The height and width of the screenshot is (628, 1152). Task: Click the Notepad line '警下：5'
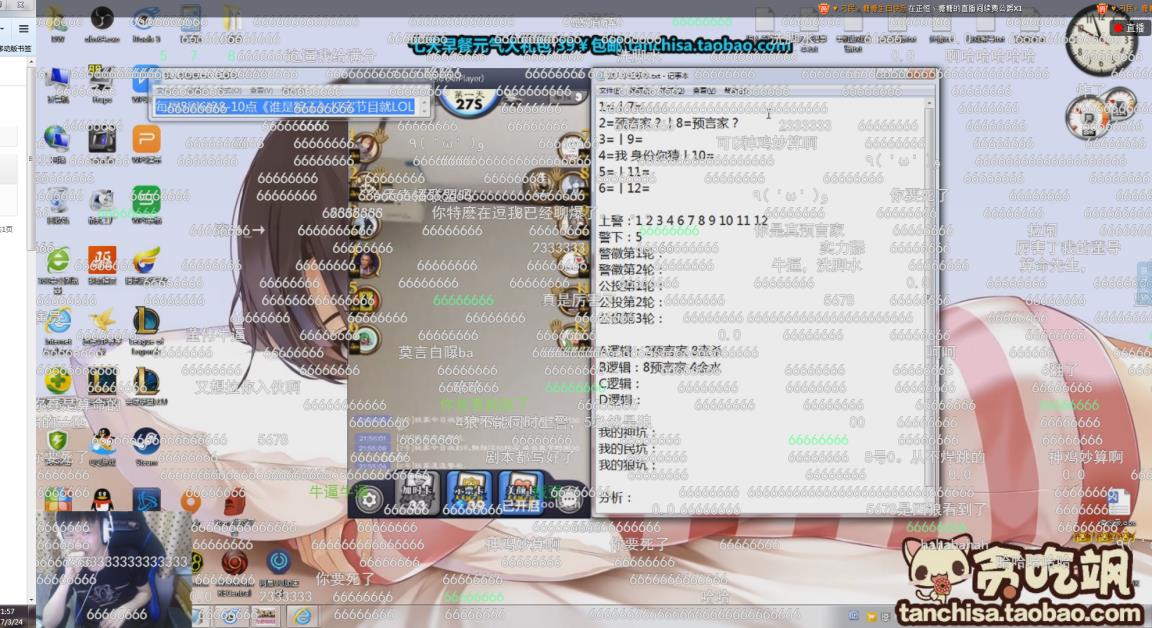[620, 237]
